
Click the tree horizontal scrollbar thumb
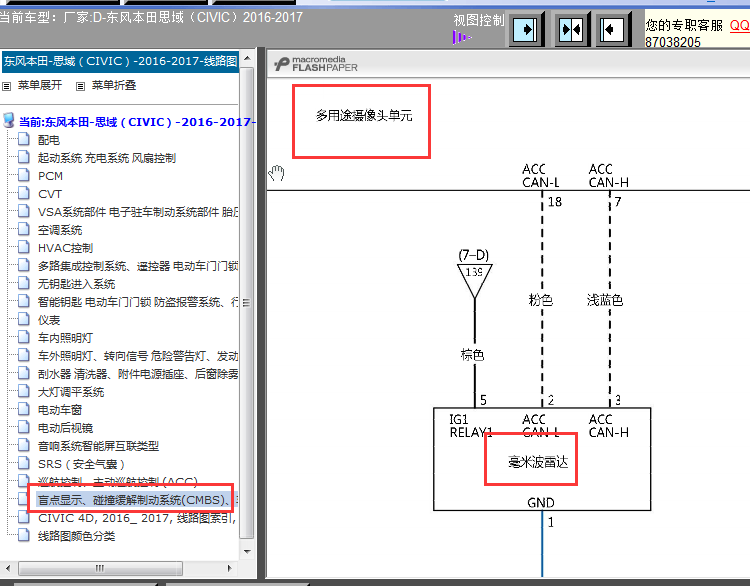(x=100, y=568)
